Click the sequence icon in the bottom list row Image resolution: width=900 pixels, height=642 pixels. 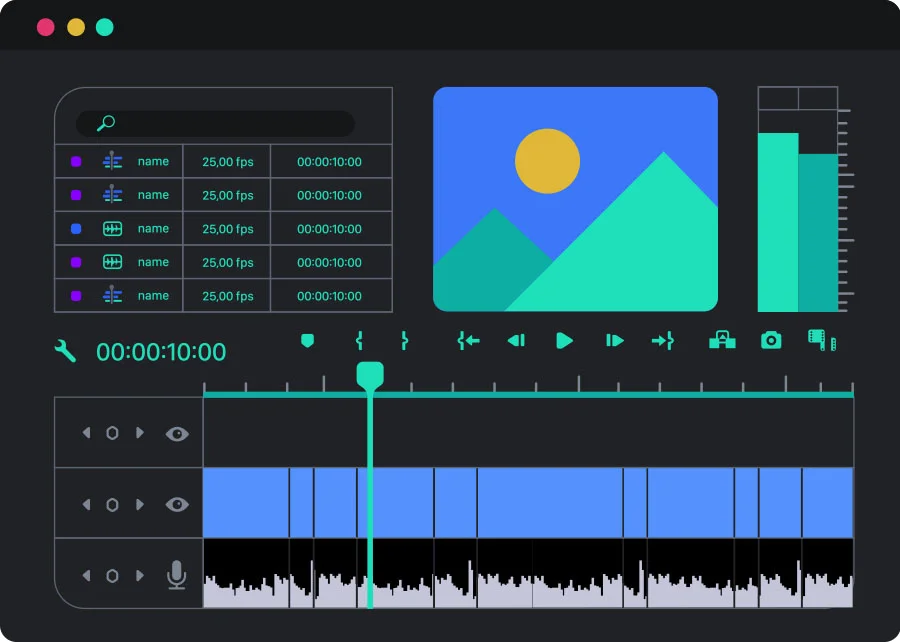point(112,296)
